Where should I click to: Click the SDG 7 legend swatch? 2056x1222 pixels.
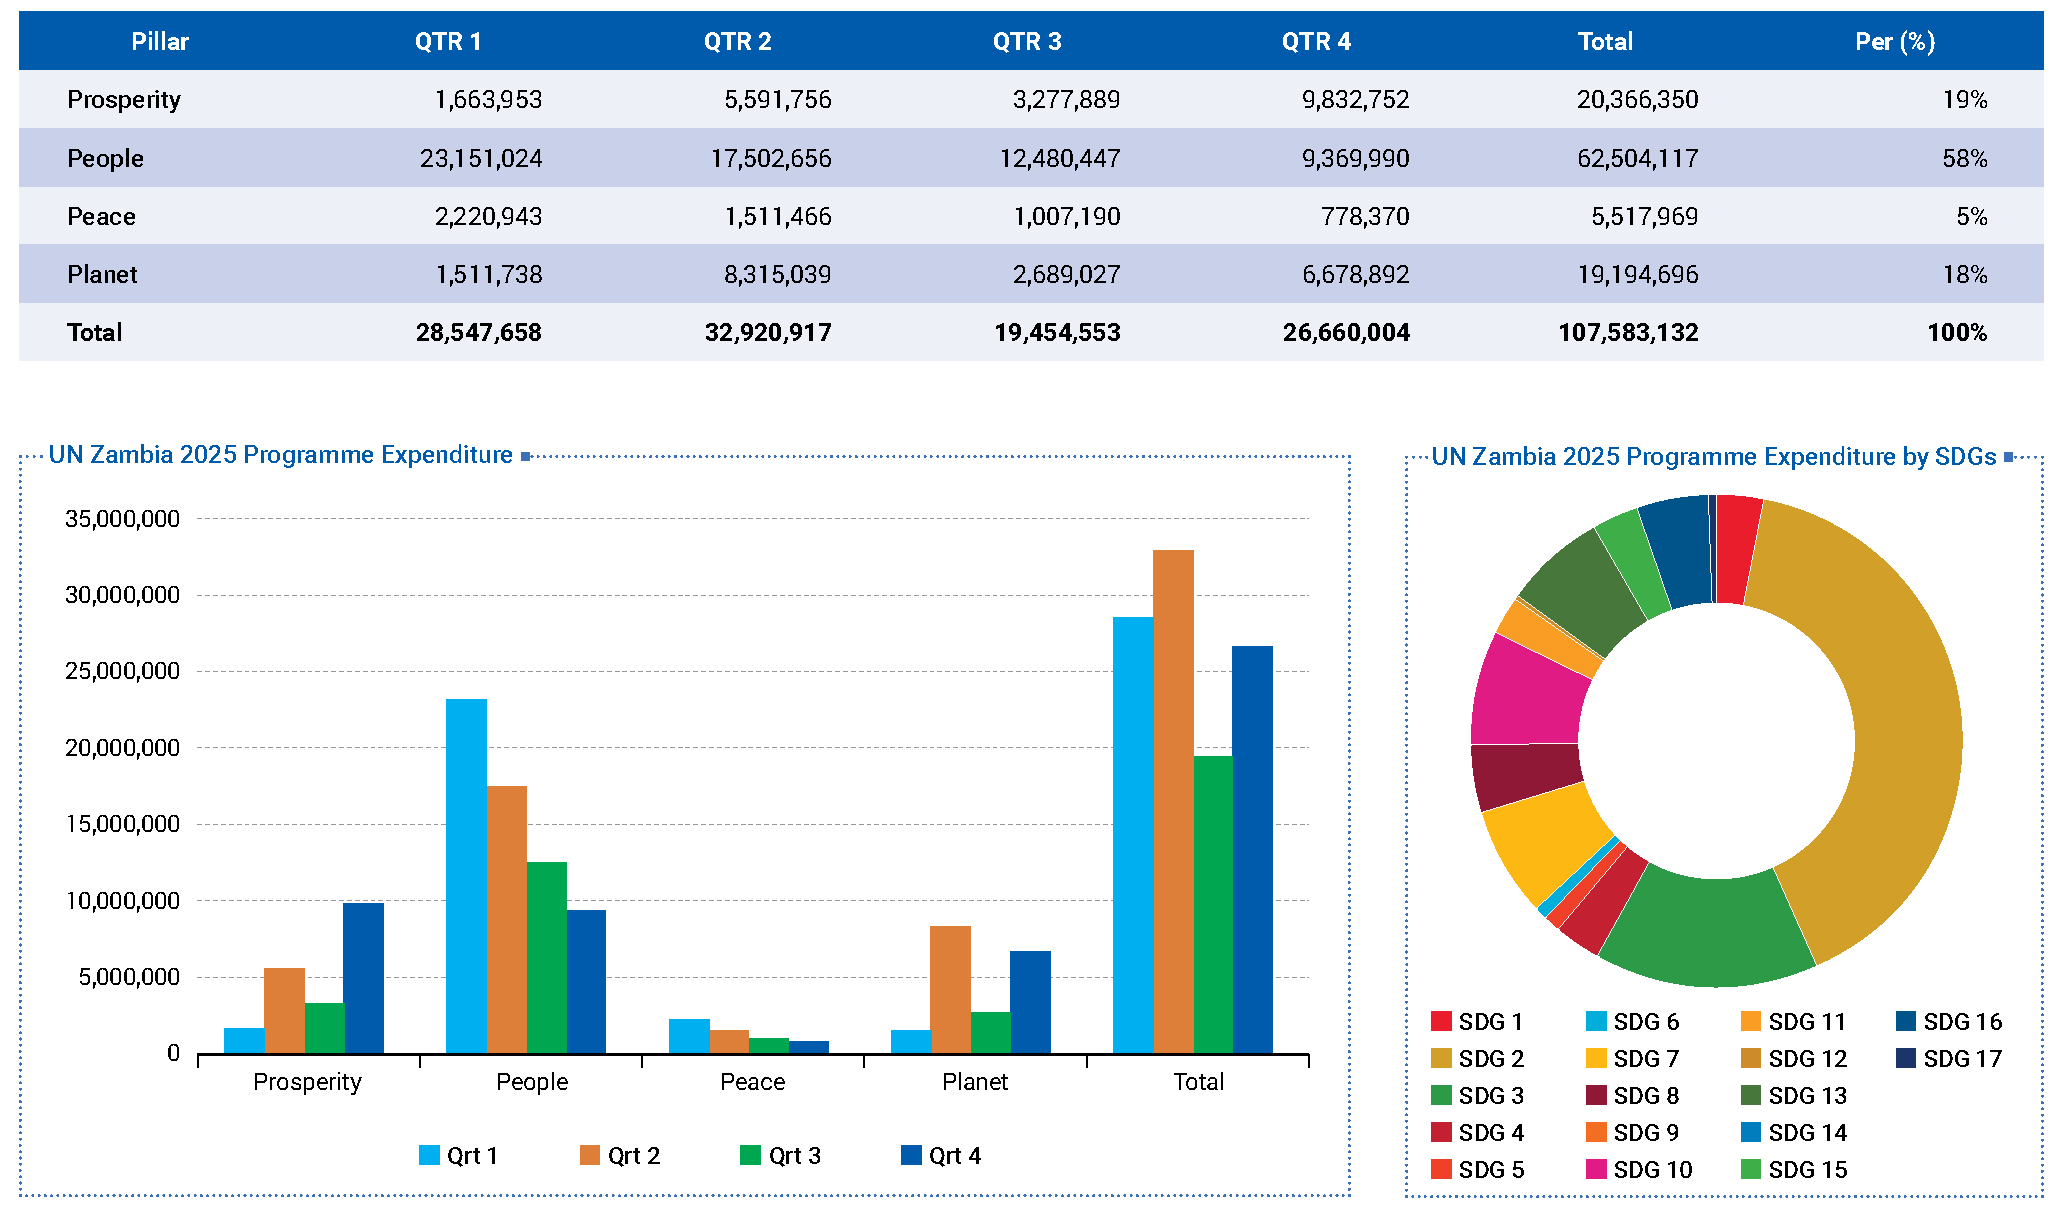pos(1596,1058)
